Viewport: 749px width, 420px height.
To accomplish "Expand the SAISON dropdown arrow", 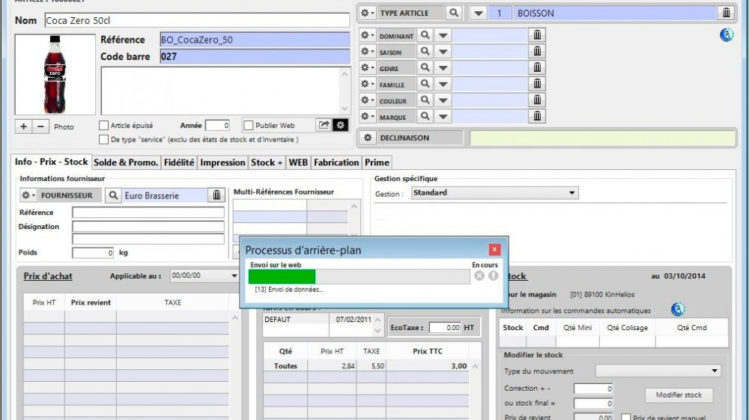I will coord(443,52).
